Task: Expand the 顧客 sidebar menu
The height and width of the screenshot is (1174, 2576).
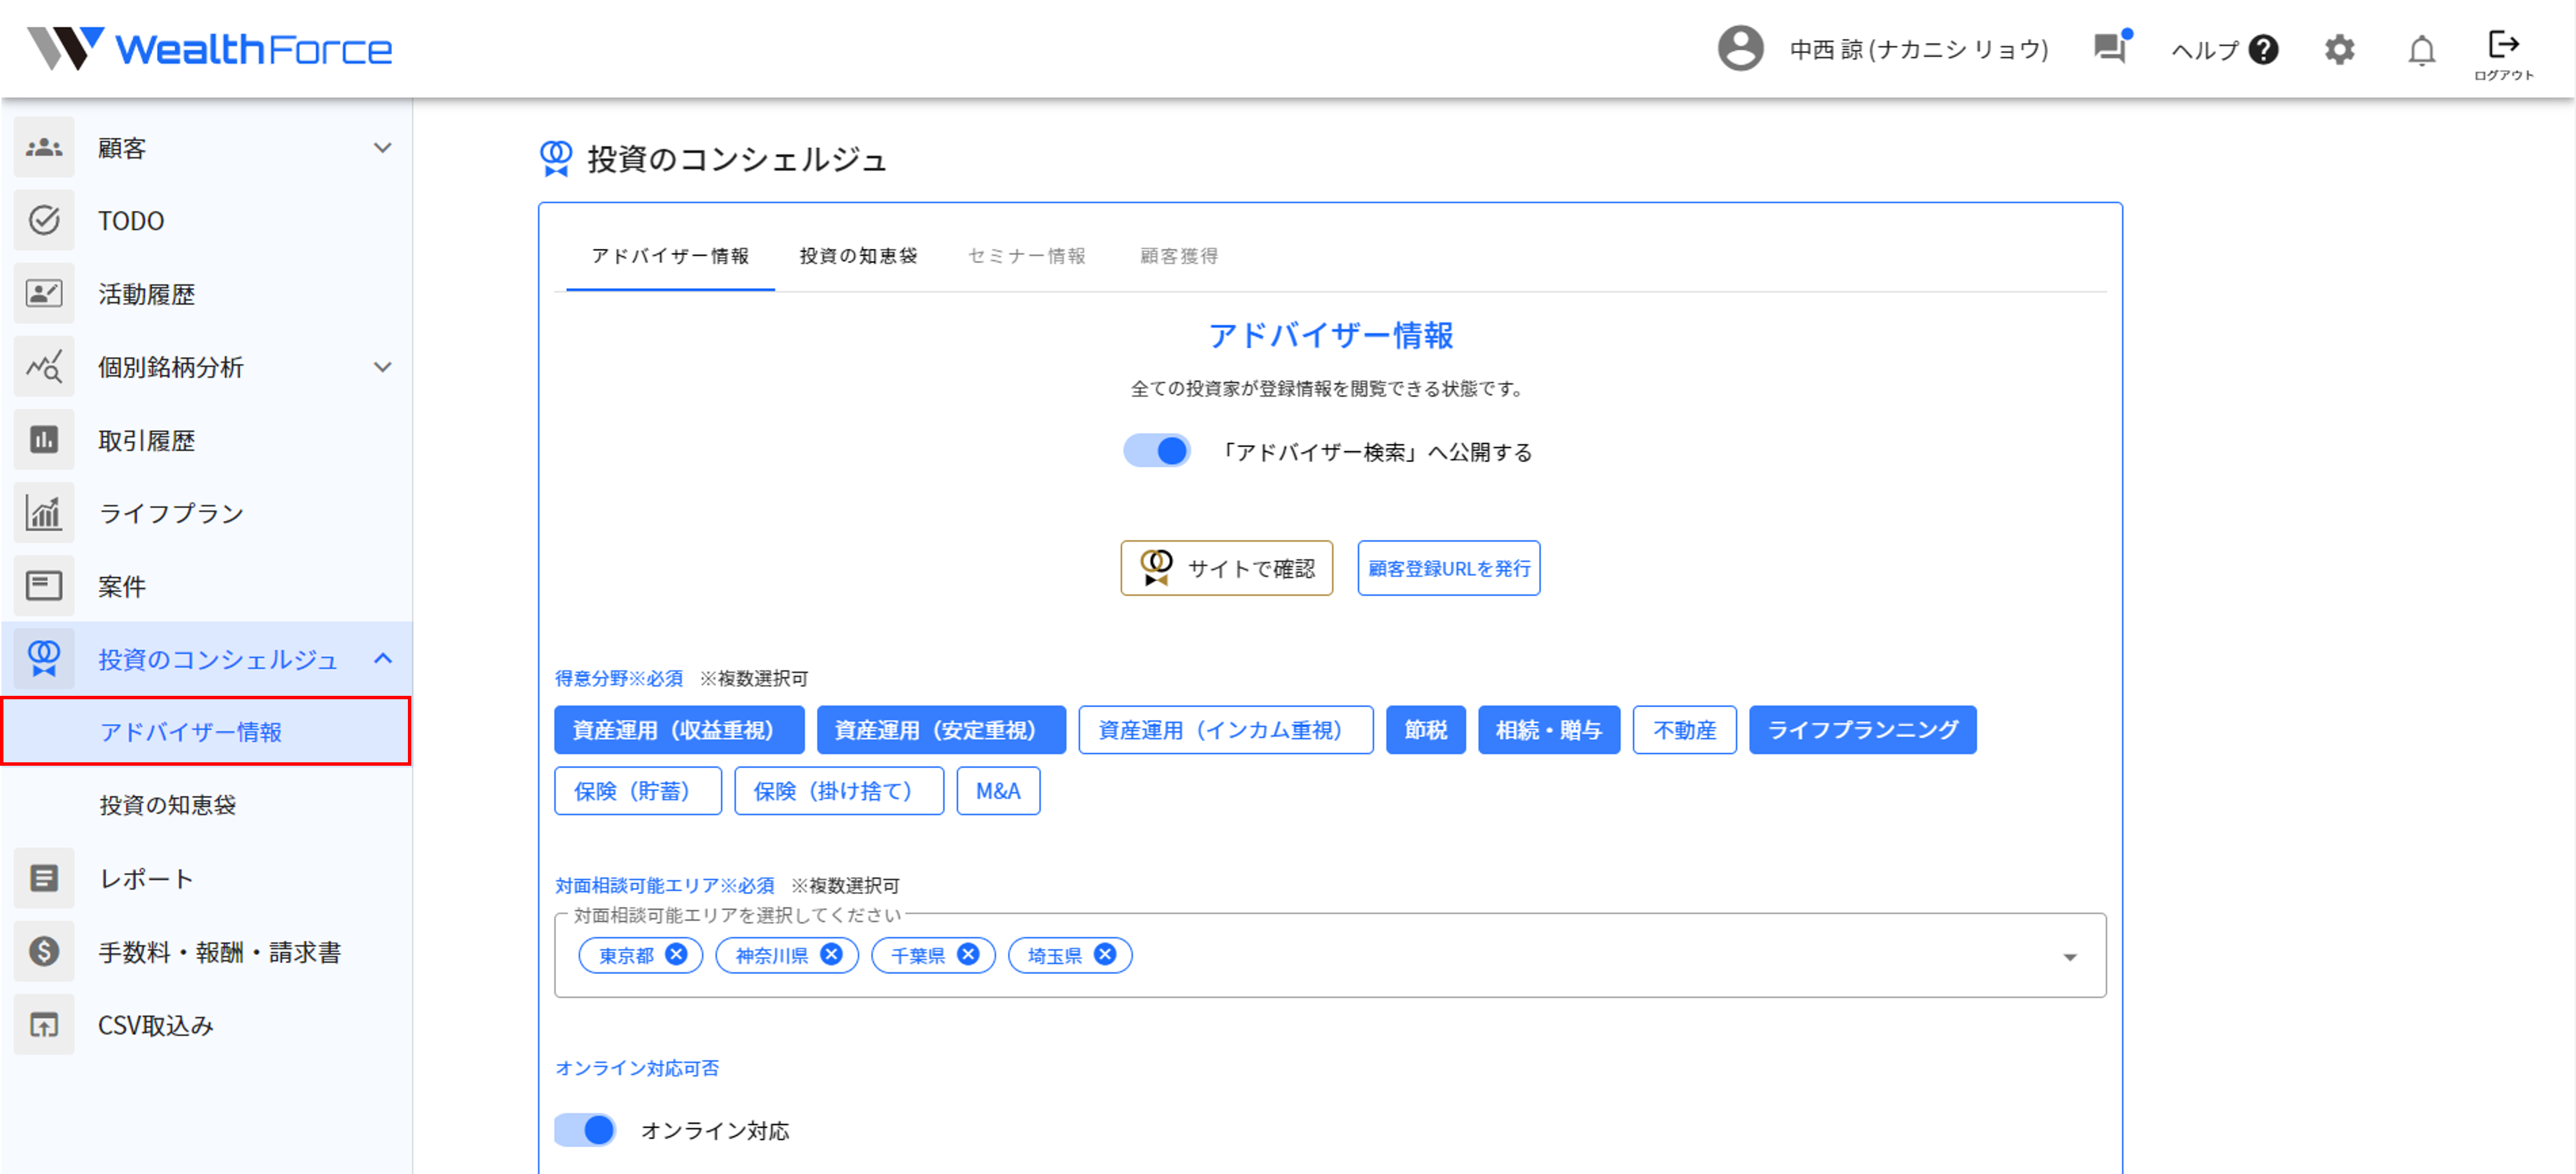Action: click(x=382, y=148)
